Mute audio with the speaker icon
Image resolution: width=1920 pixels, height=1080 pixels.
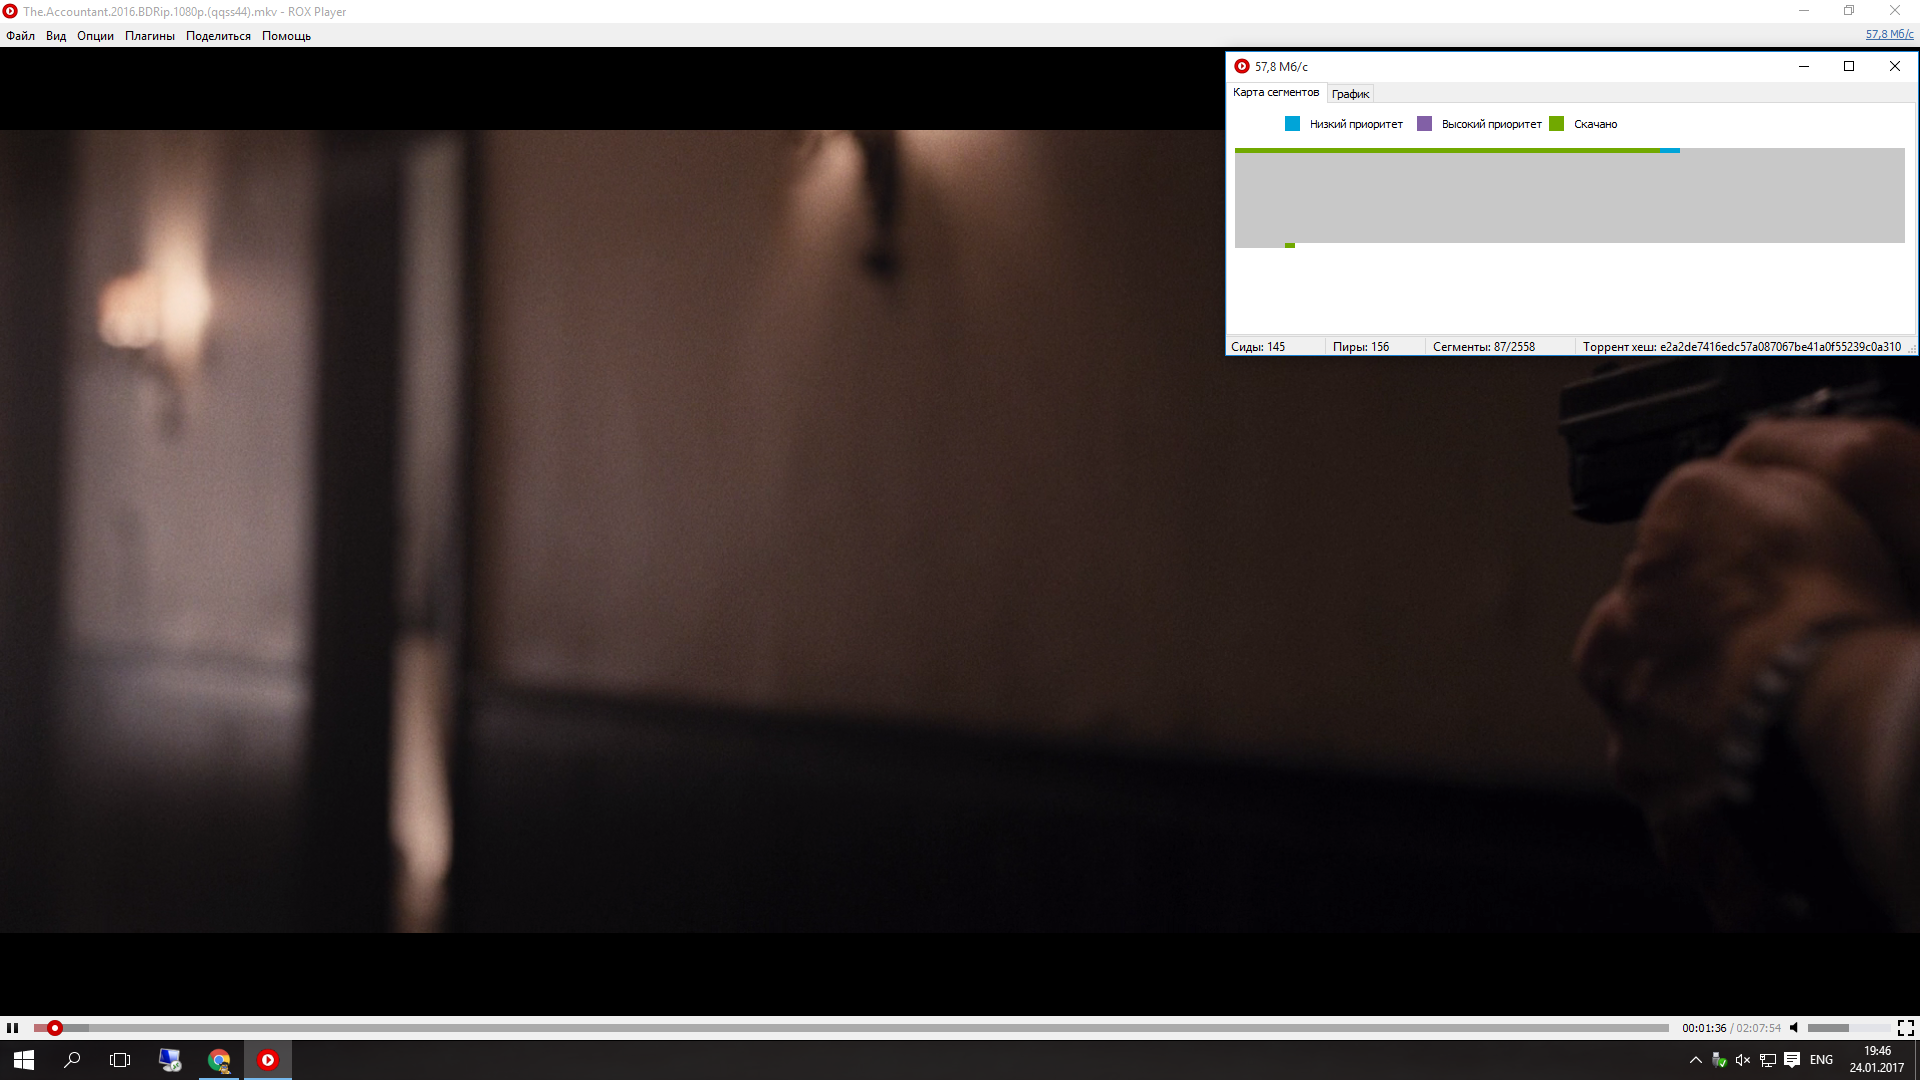coord(1794,1028)
